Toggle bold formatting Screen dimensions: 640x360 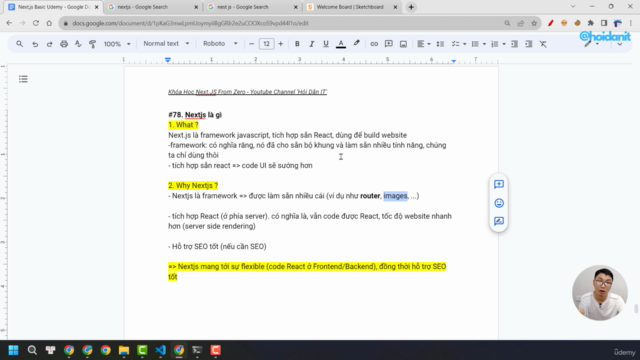[x=297, y=44]
